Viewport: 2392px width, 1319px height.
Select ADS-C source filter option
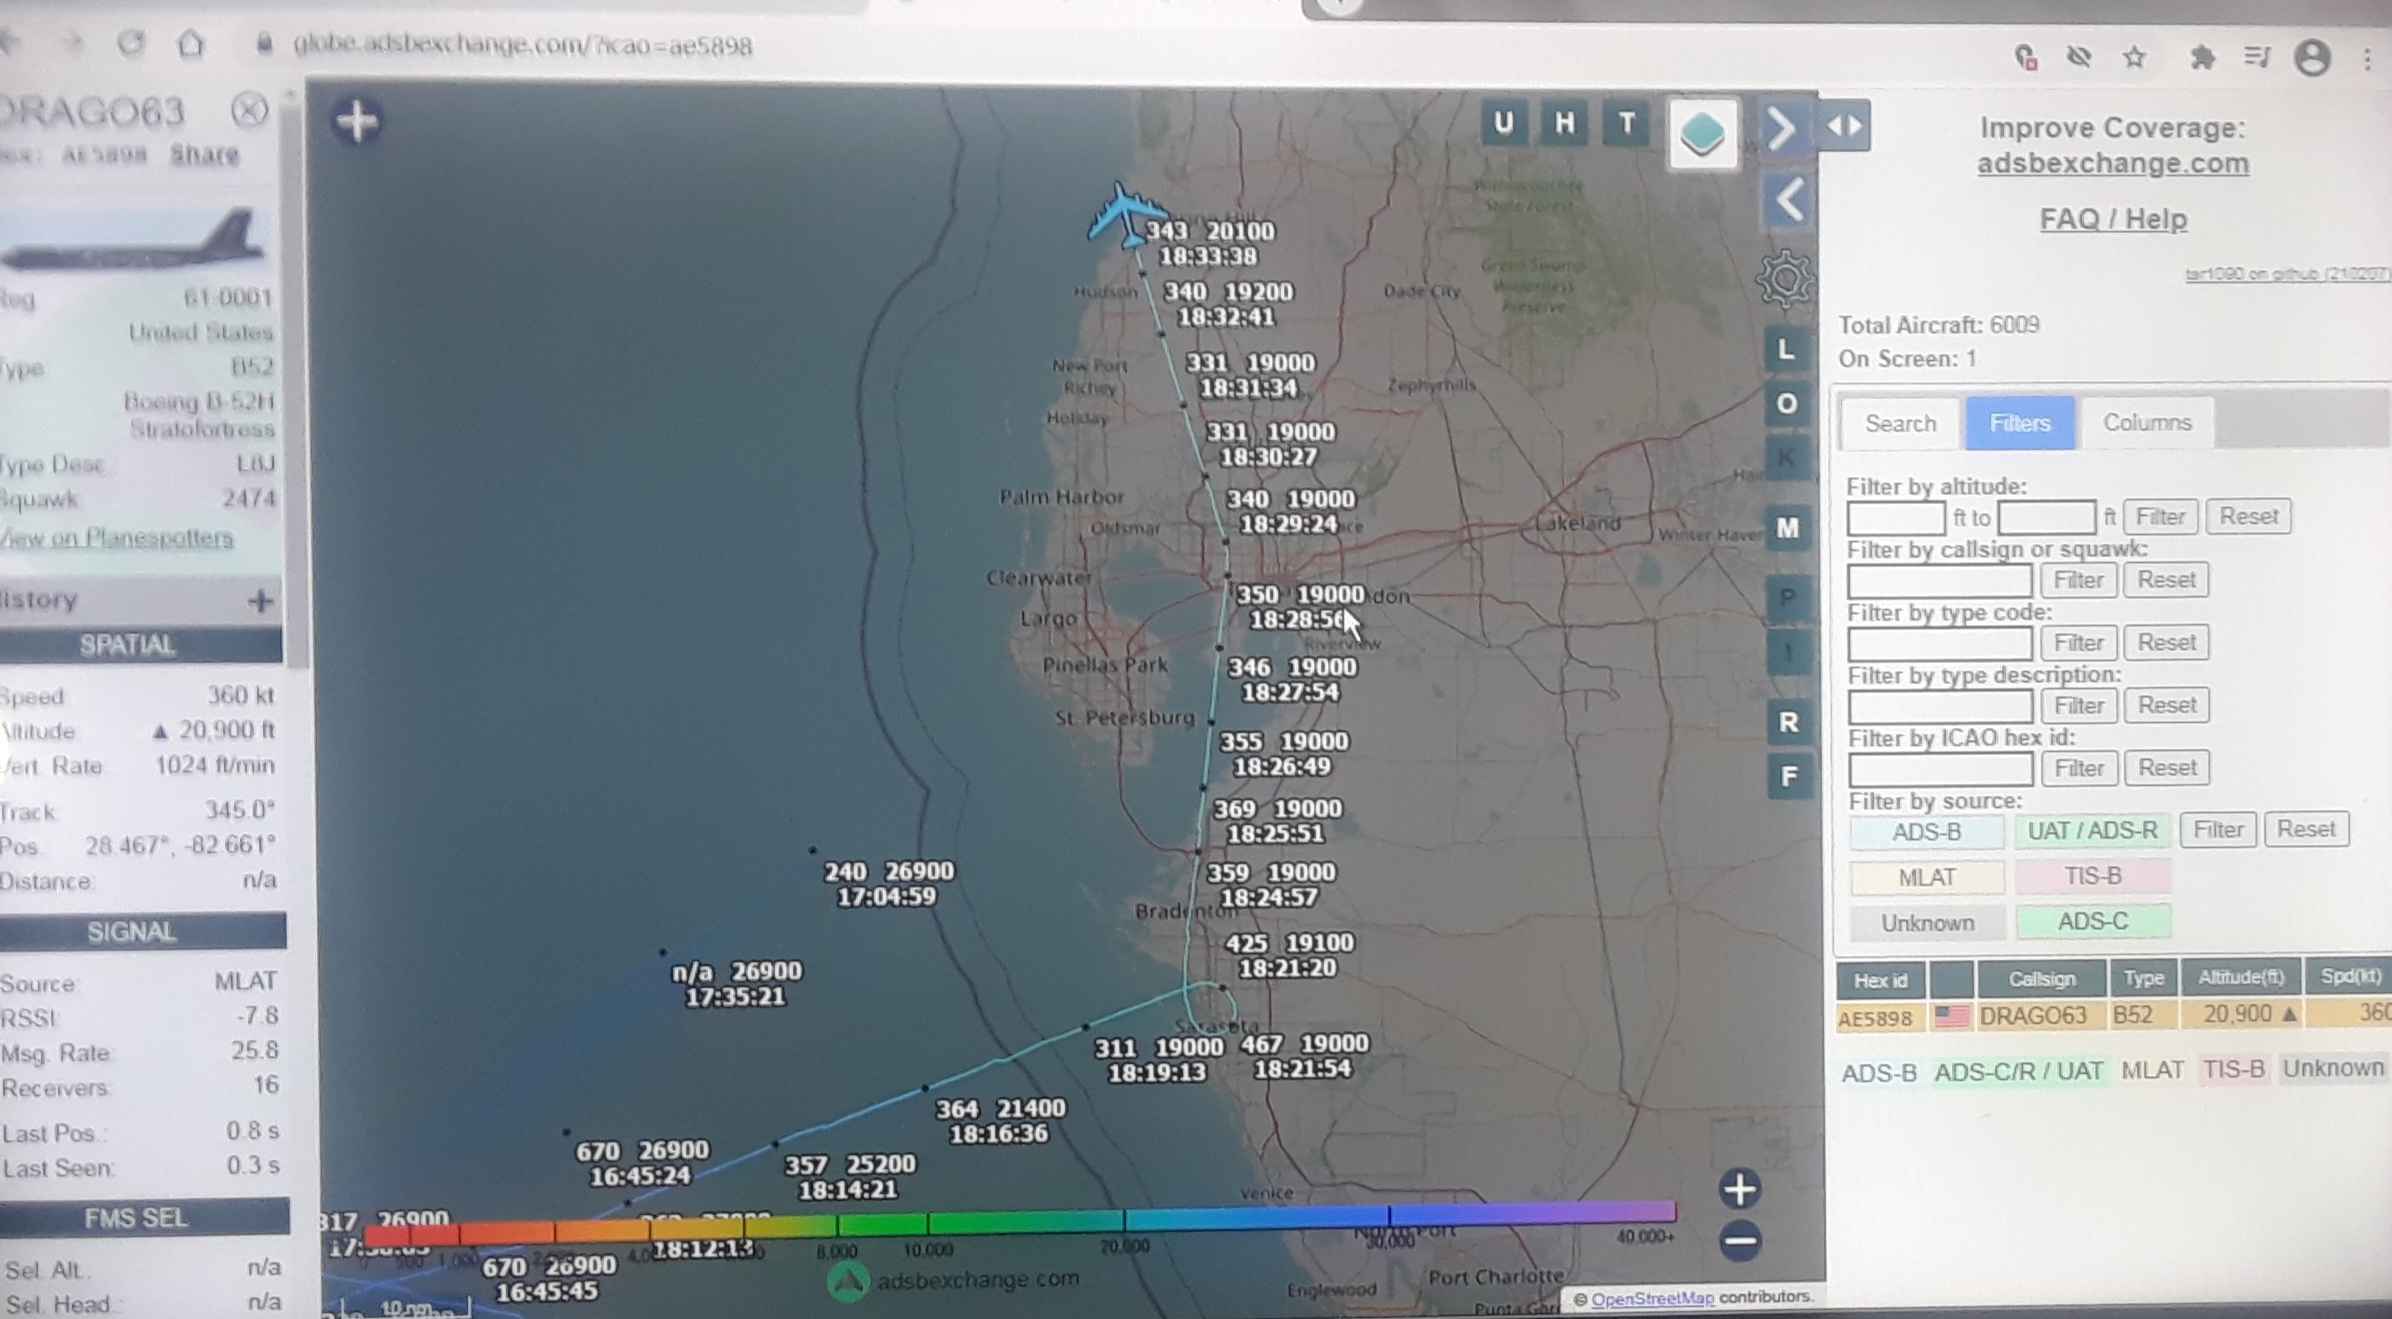click(2093, 921)
